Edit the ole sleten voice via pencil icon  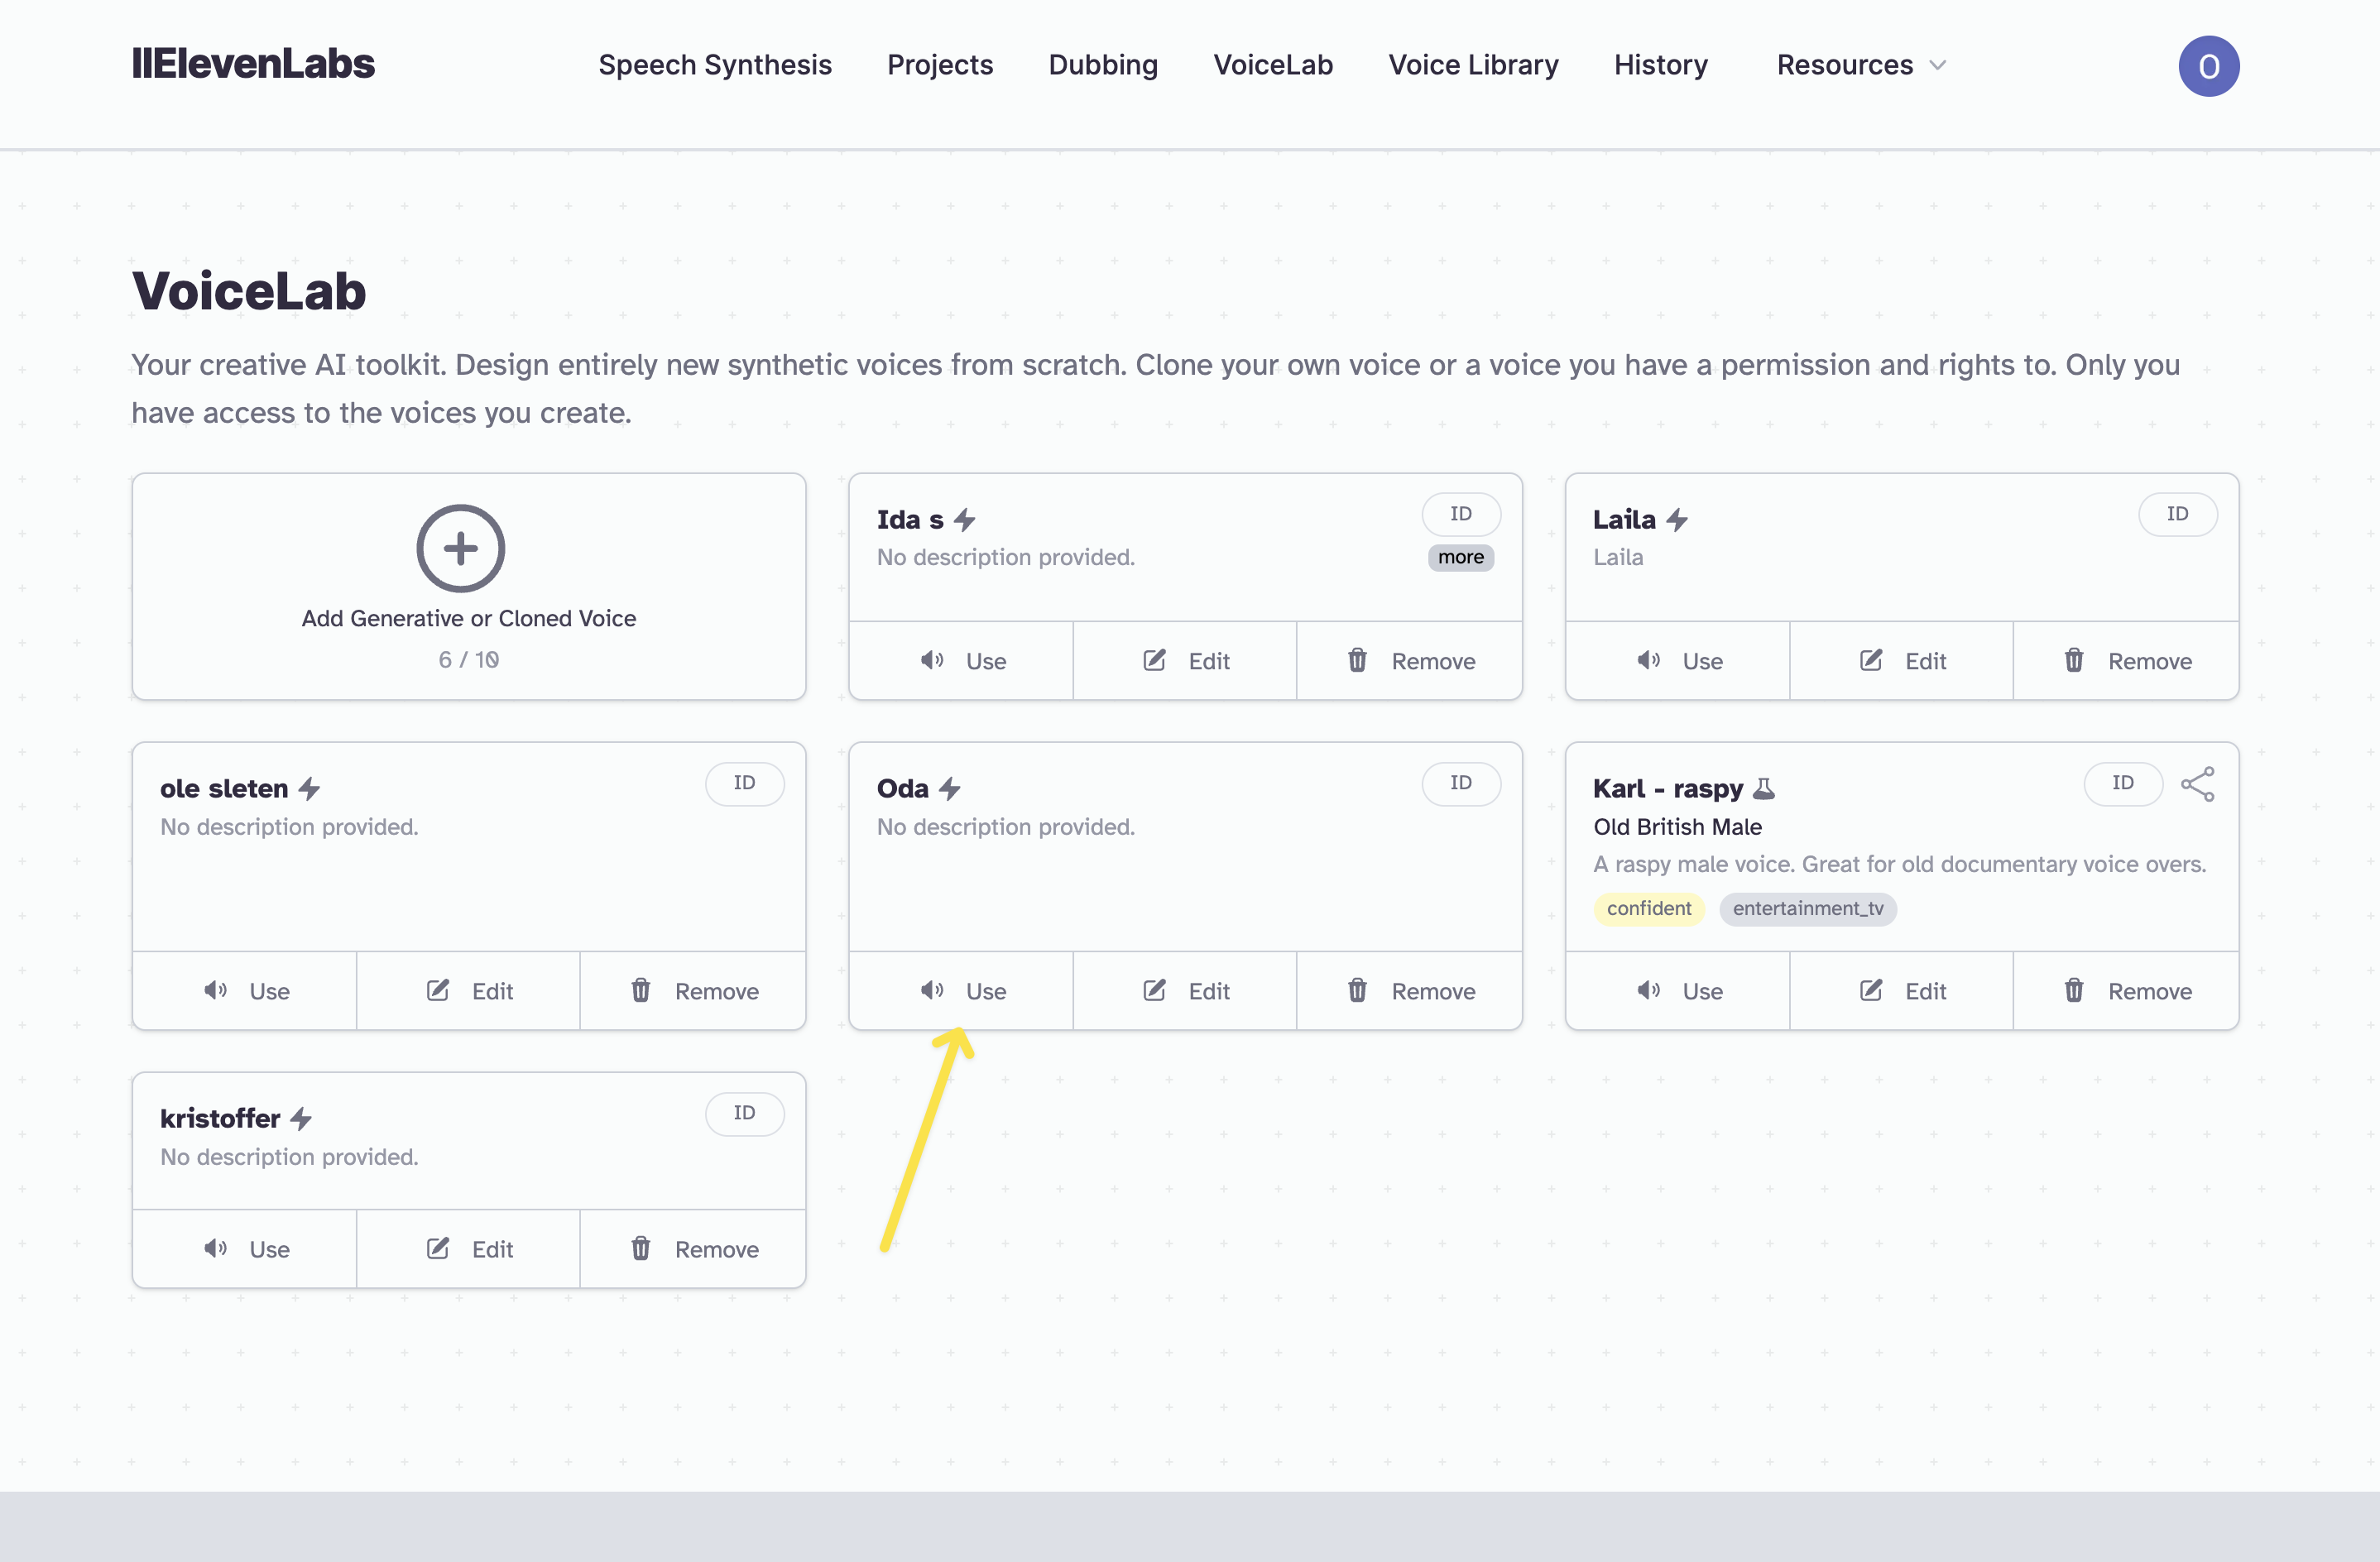pyautogui.click(x=437, y=990)
